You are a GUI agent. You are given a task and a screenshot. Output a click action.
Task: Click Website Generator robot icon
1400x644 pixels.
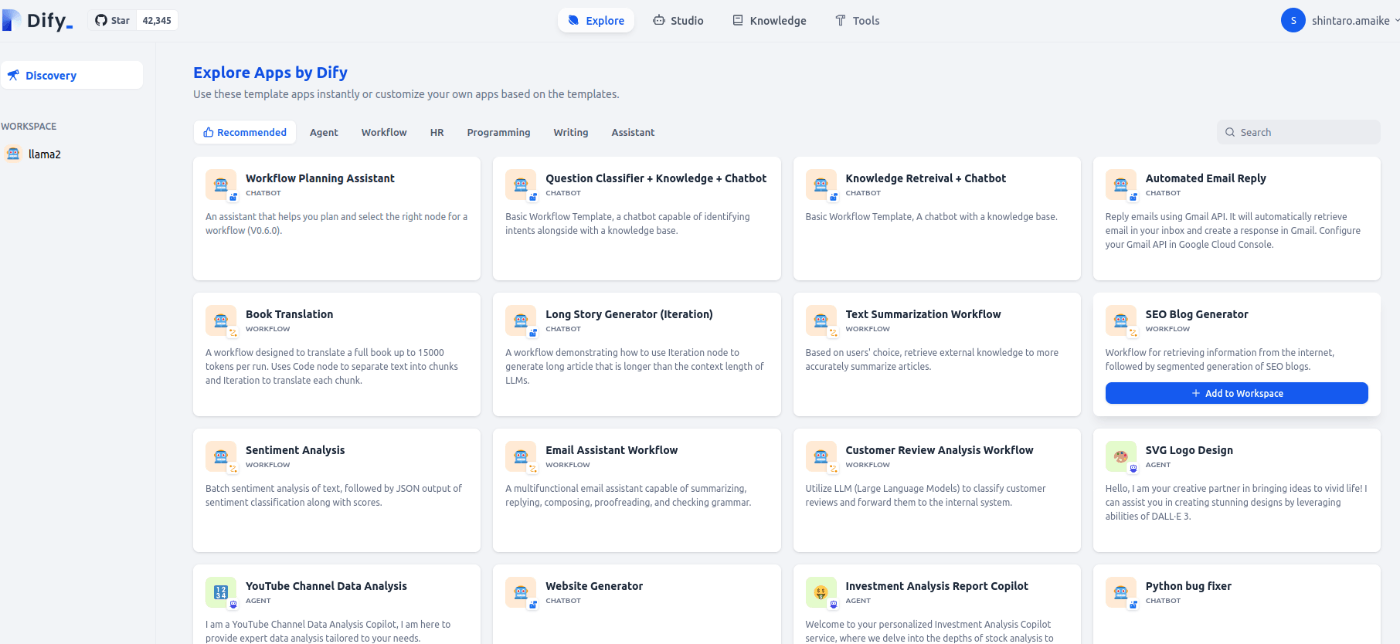521,593
